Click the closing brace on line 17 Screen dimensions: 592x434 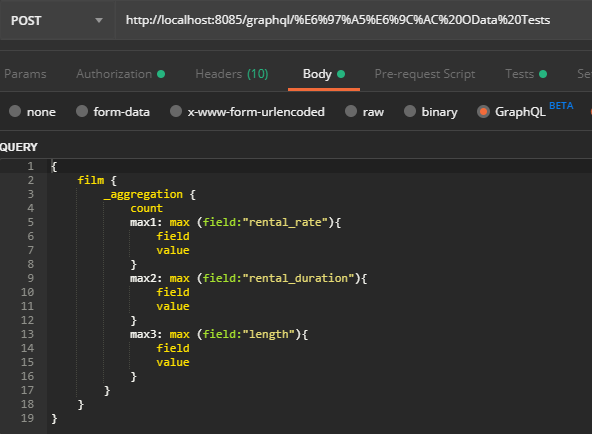pyautogui.click(x=107, y=390)
